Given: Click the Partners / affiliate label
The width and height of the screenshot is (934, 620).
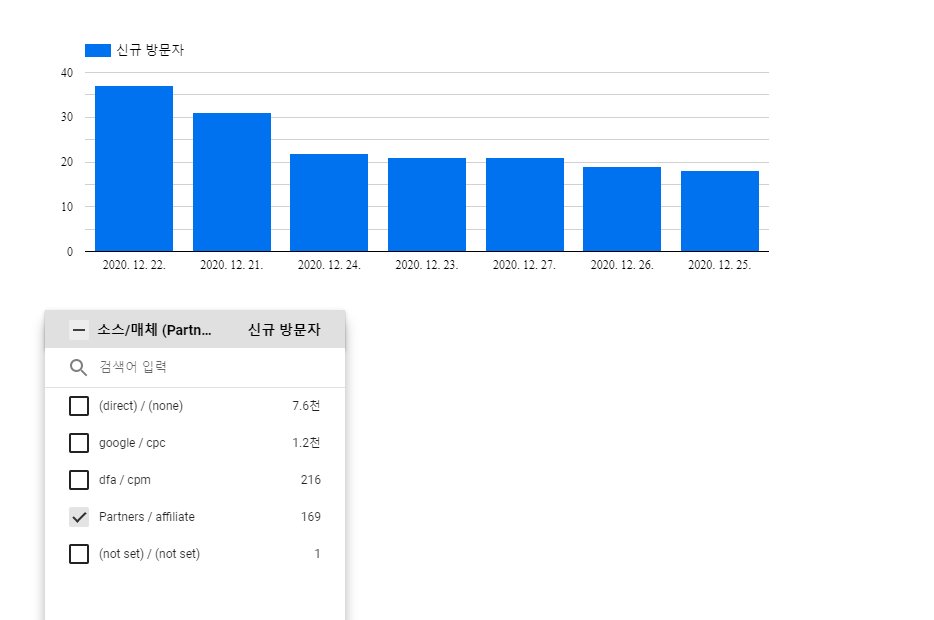Looking at the screenshot, I should tap(147, 517).
